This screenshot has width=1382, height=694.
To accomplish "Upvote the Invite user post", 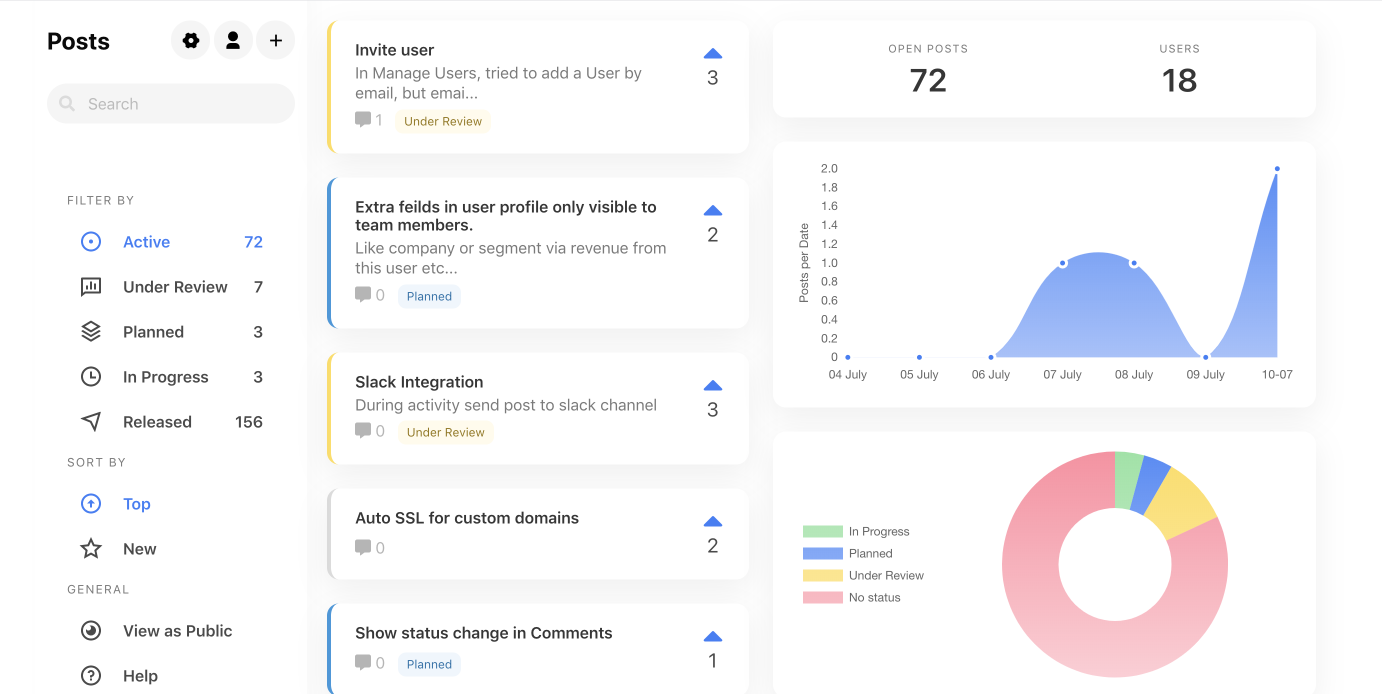I will (713, 54).
